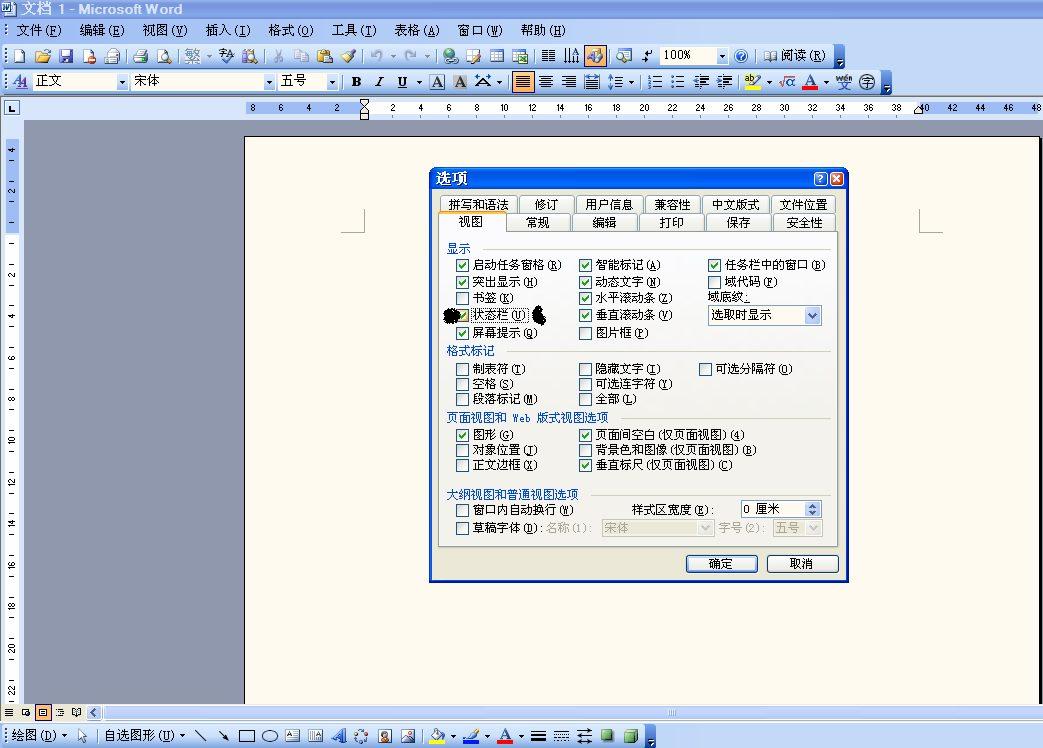This screenshot has height=748, width=1043.
Task: Click the line color brush in drawing toolbar
Action: (x=470, y=736)
